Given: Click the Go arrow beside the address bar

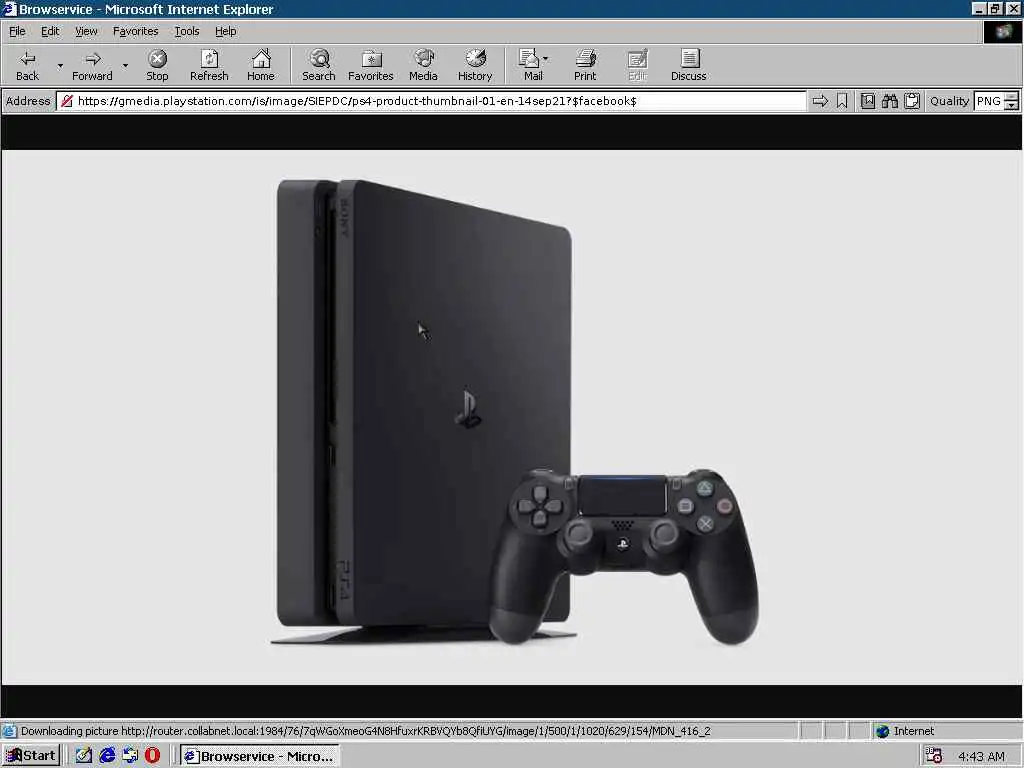Looking at the screenshot, I should [x=820, y=101].
